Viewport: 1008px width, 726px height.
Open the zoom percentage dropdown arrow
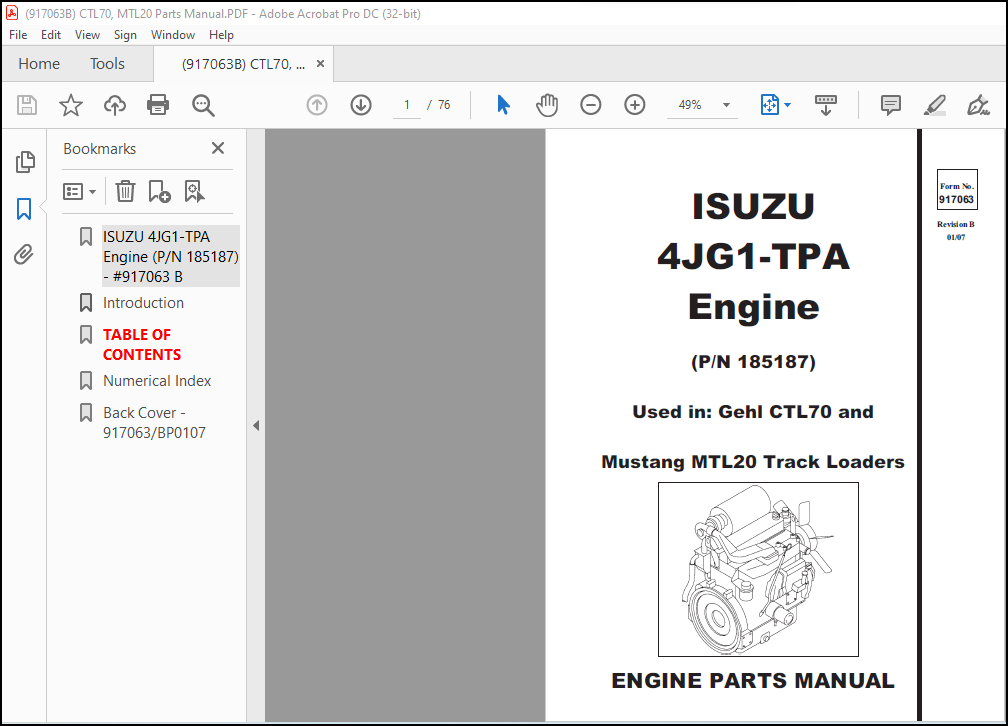tap(726, 105)
